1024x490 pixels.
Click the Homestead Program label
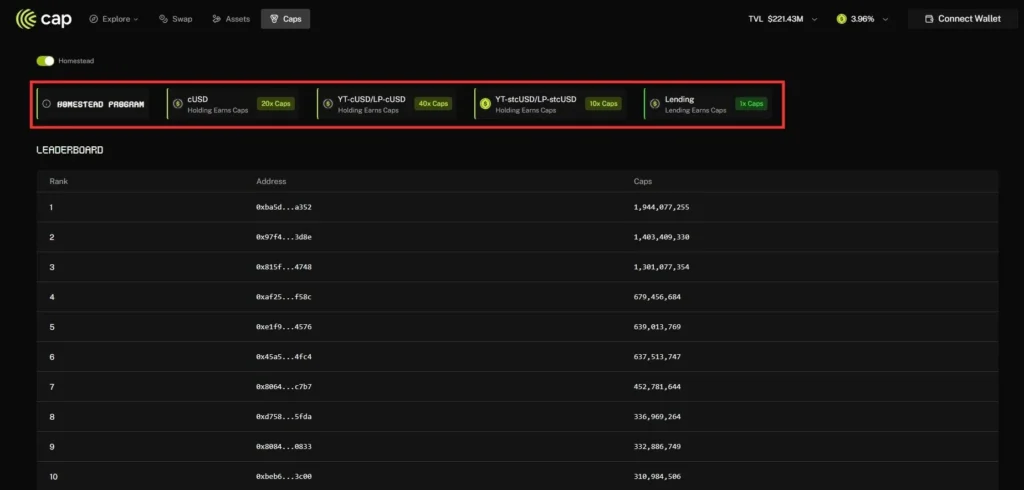pyautogui.click(x=101, y=104)
